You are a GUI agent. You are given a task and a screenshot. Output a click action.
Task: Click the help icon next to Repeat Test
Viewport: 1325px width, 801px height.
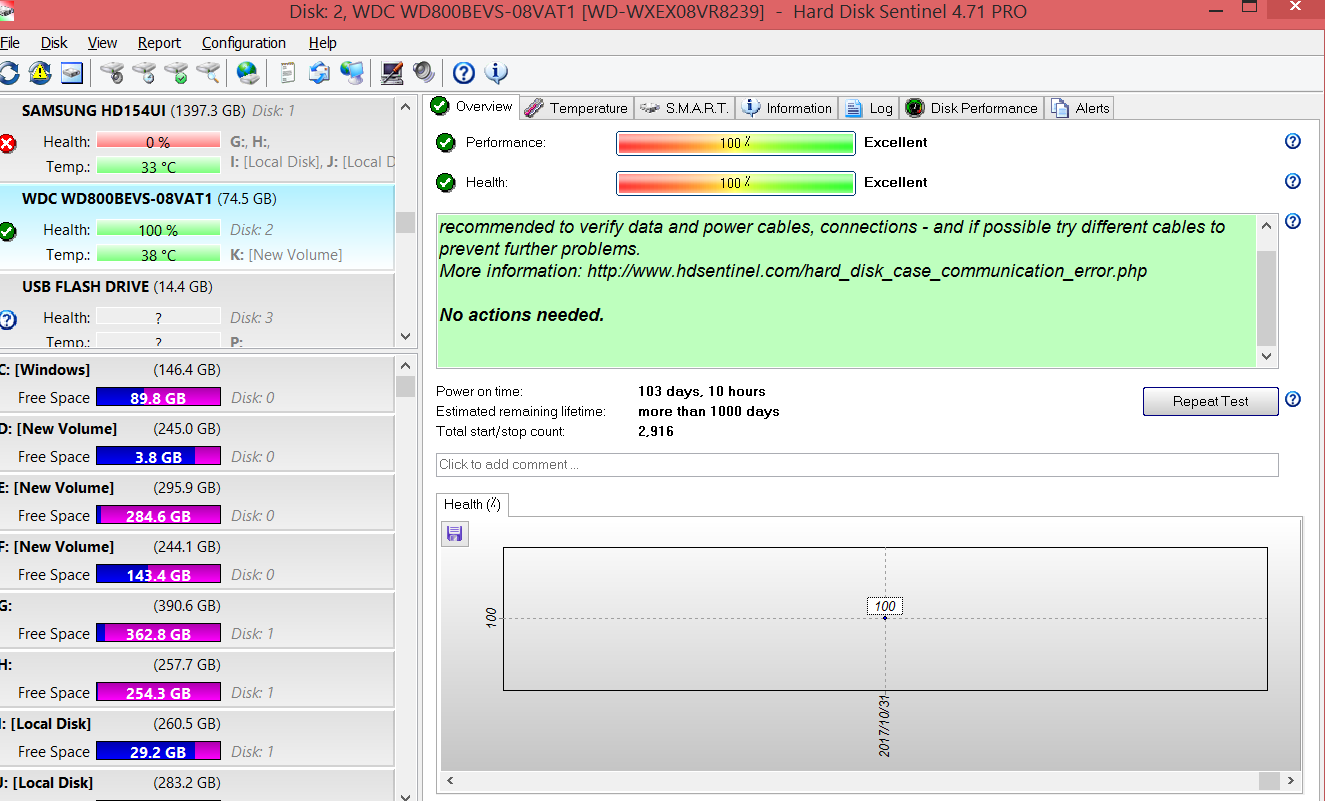pyautogui.click(x=1292, y=400)
